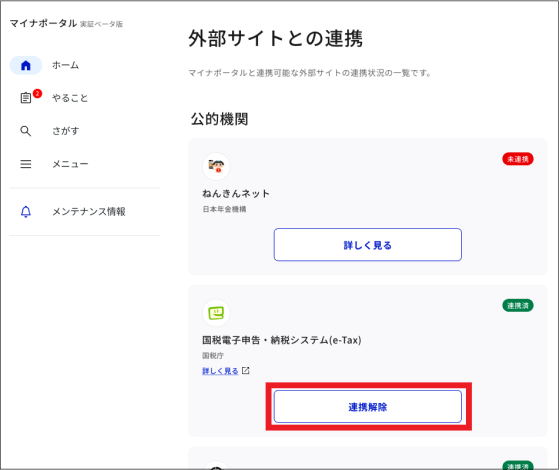Open the hamburger メニュー icon
Image resolution: width=560 pixels, height=470 pixels.
pos(25,164)
